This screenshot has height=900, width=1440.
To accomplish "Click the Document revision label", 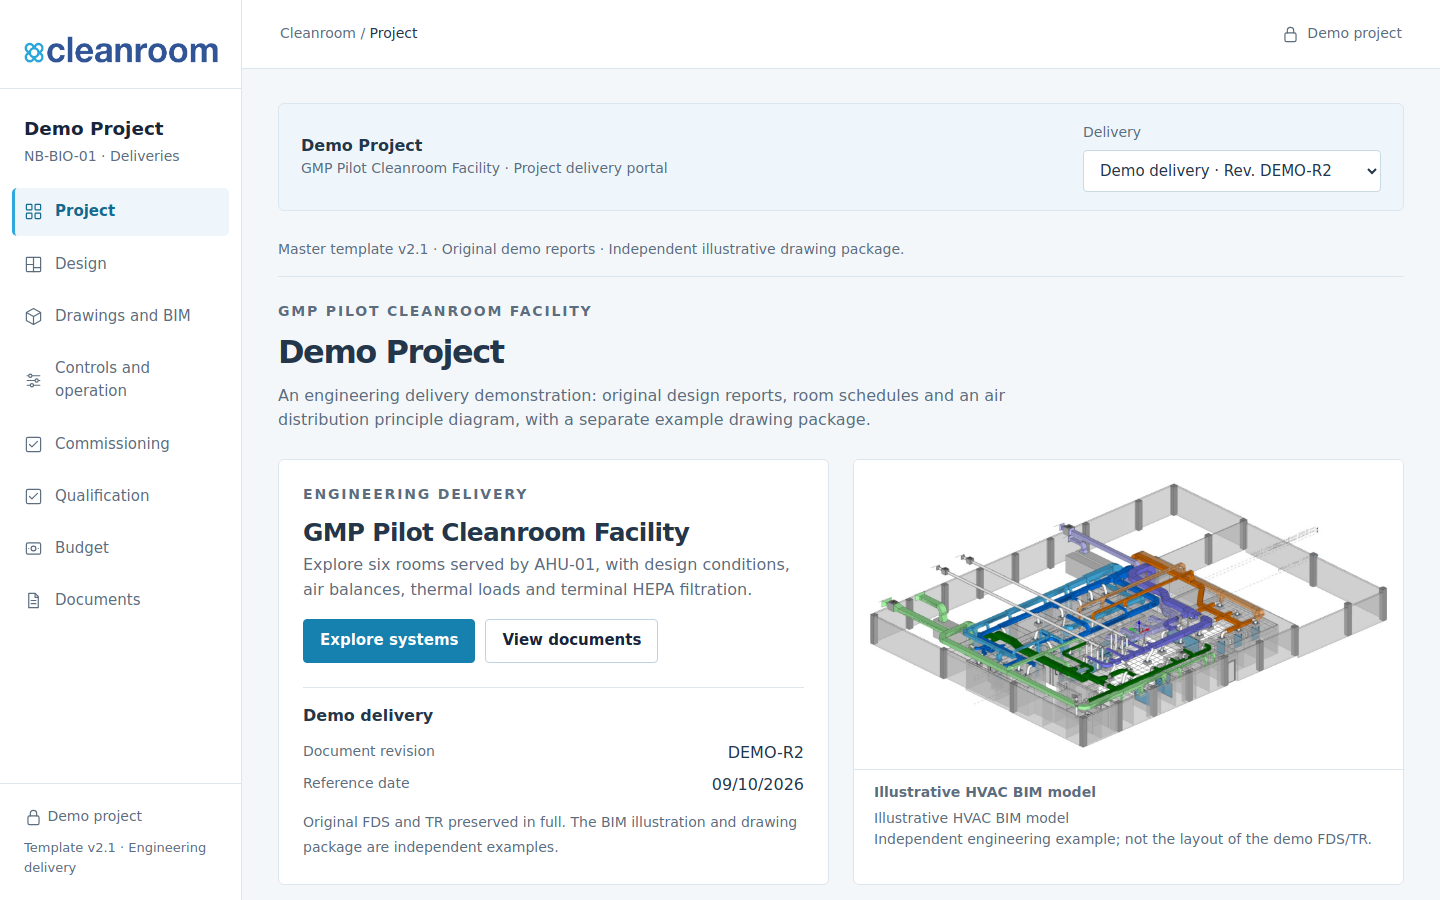I will click(369, 751).
